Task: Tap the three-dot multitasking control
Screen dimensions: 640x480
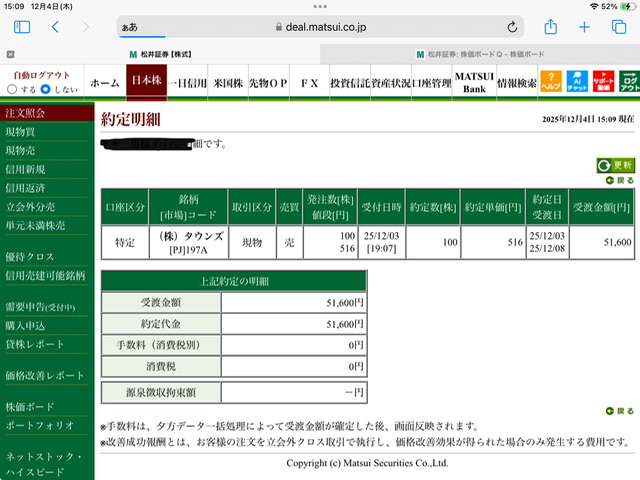Action: pos(320,7)
